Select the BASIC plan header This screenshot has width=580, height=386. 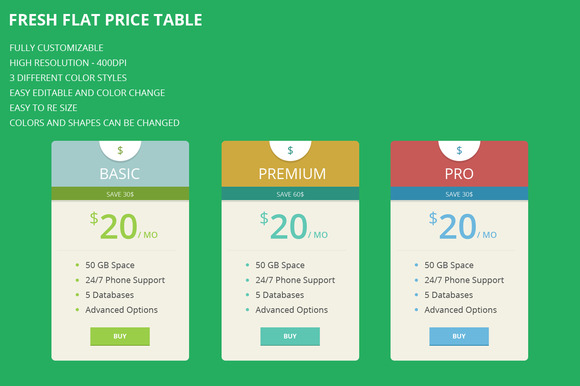pyautogui.click(x=120, y=174)
